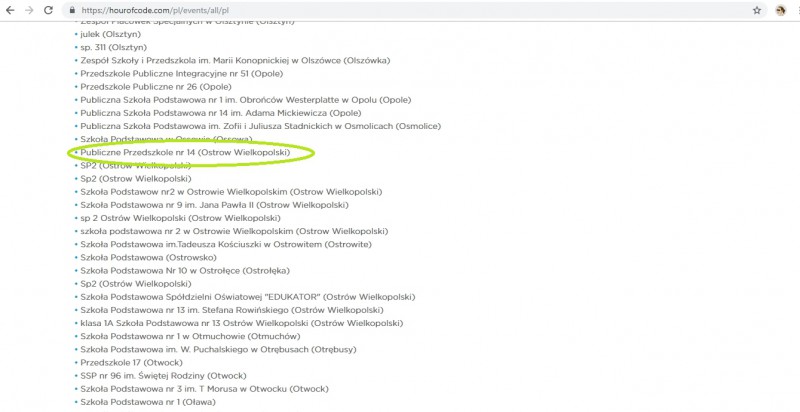Reload the hourofcode page

(48, 10)
